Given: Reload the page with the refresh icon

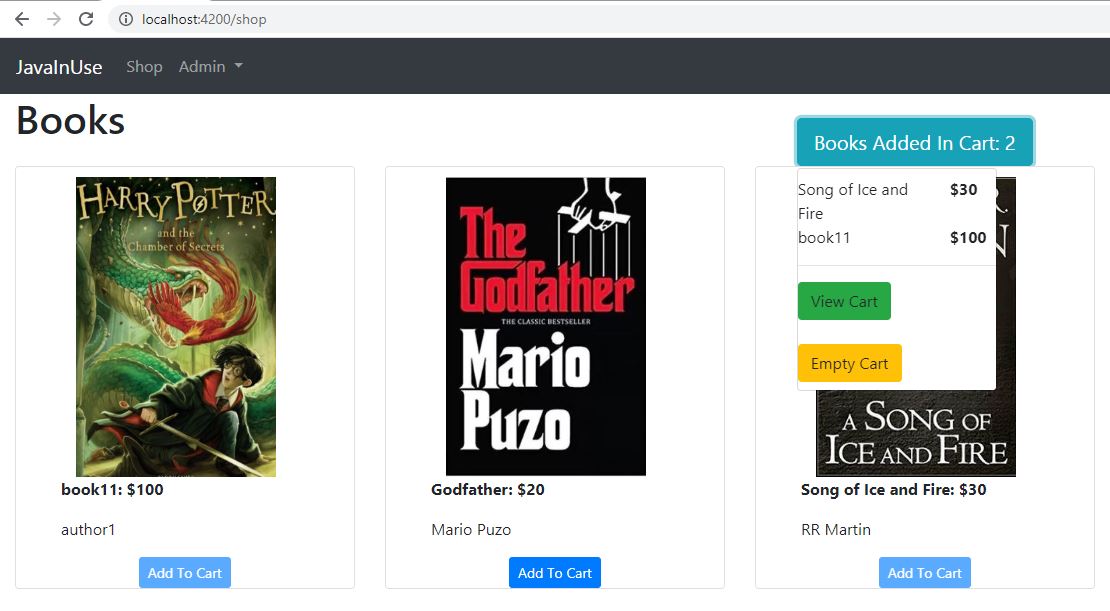Looking at the screenshot, I should click(x=86, y=19).
